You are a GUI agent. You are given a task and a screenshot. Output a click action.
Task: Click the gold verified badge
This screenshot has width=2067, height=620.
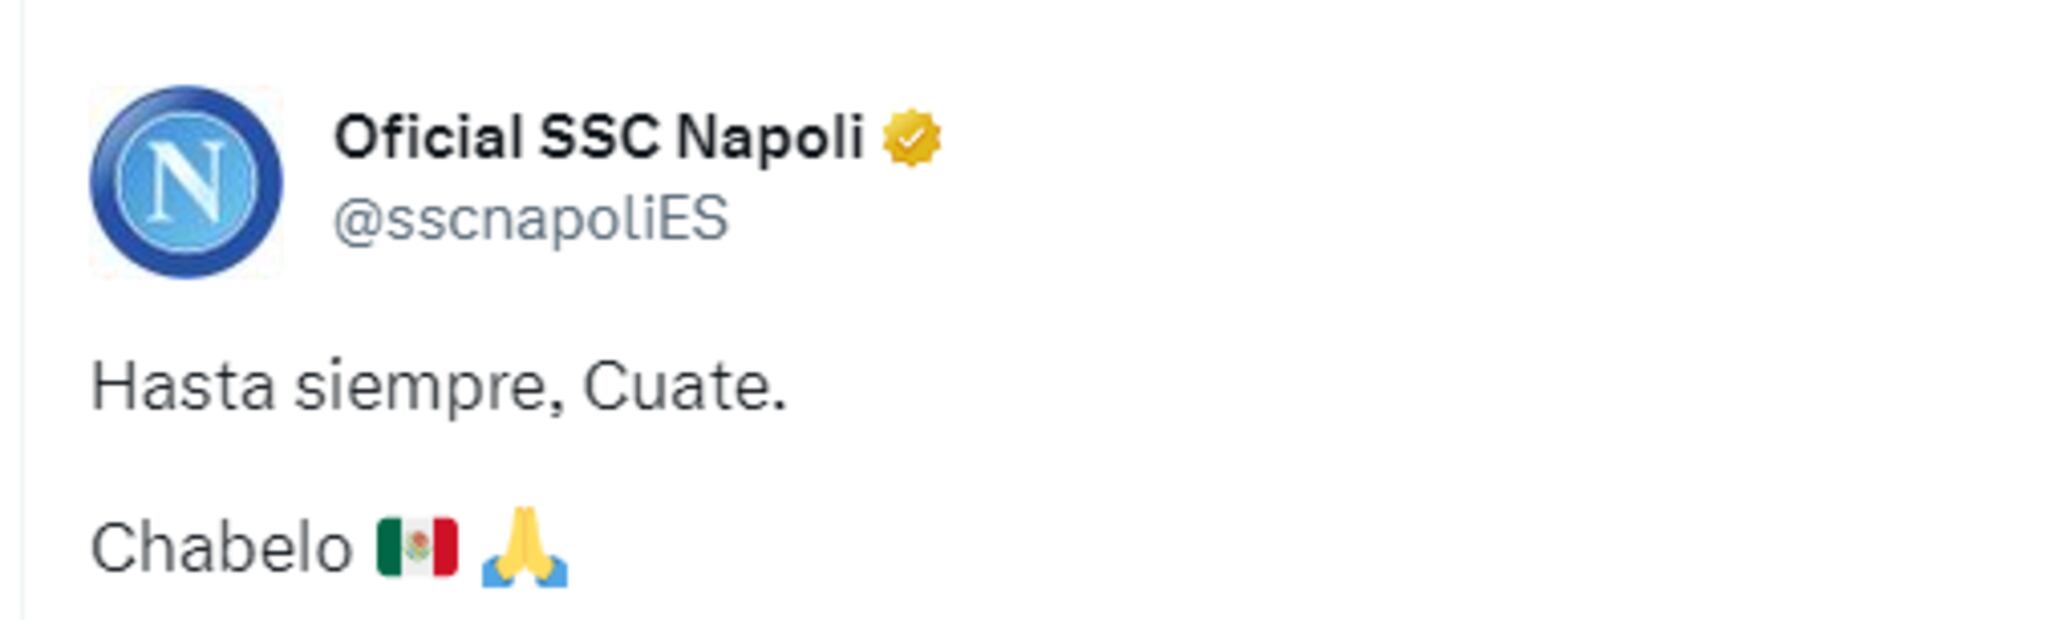coord(911,138)
